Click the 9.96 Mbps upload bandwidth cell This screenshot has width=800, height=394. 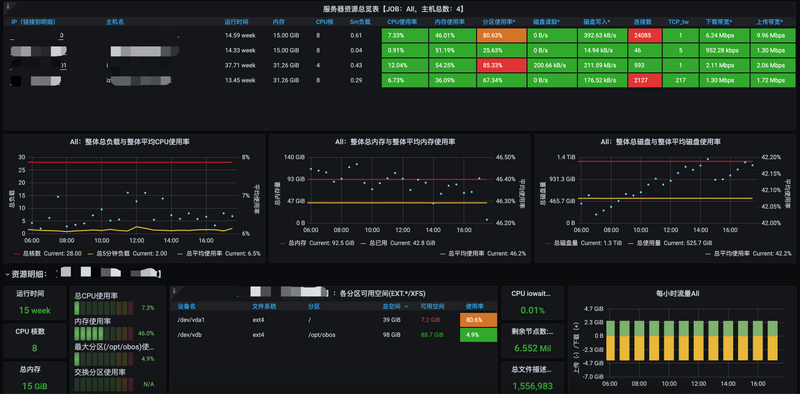click(774, 35)
